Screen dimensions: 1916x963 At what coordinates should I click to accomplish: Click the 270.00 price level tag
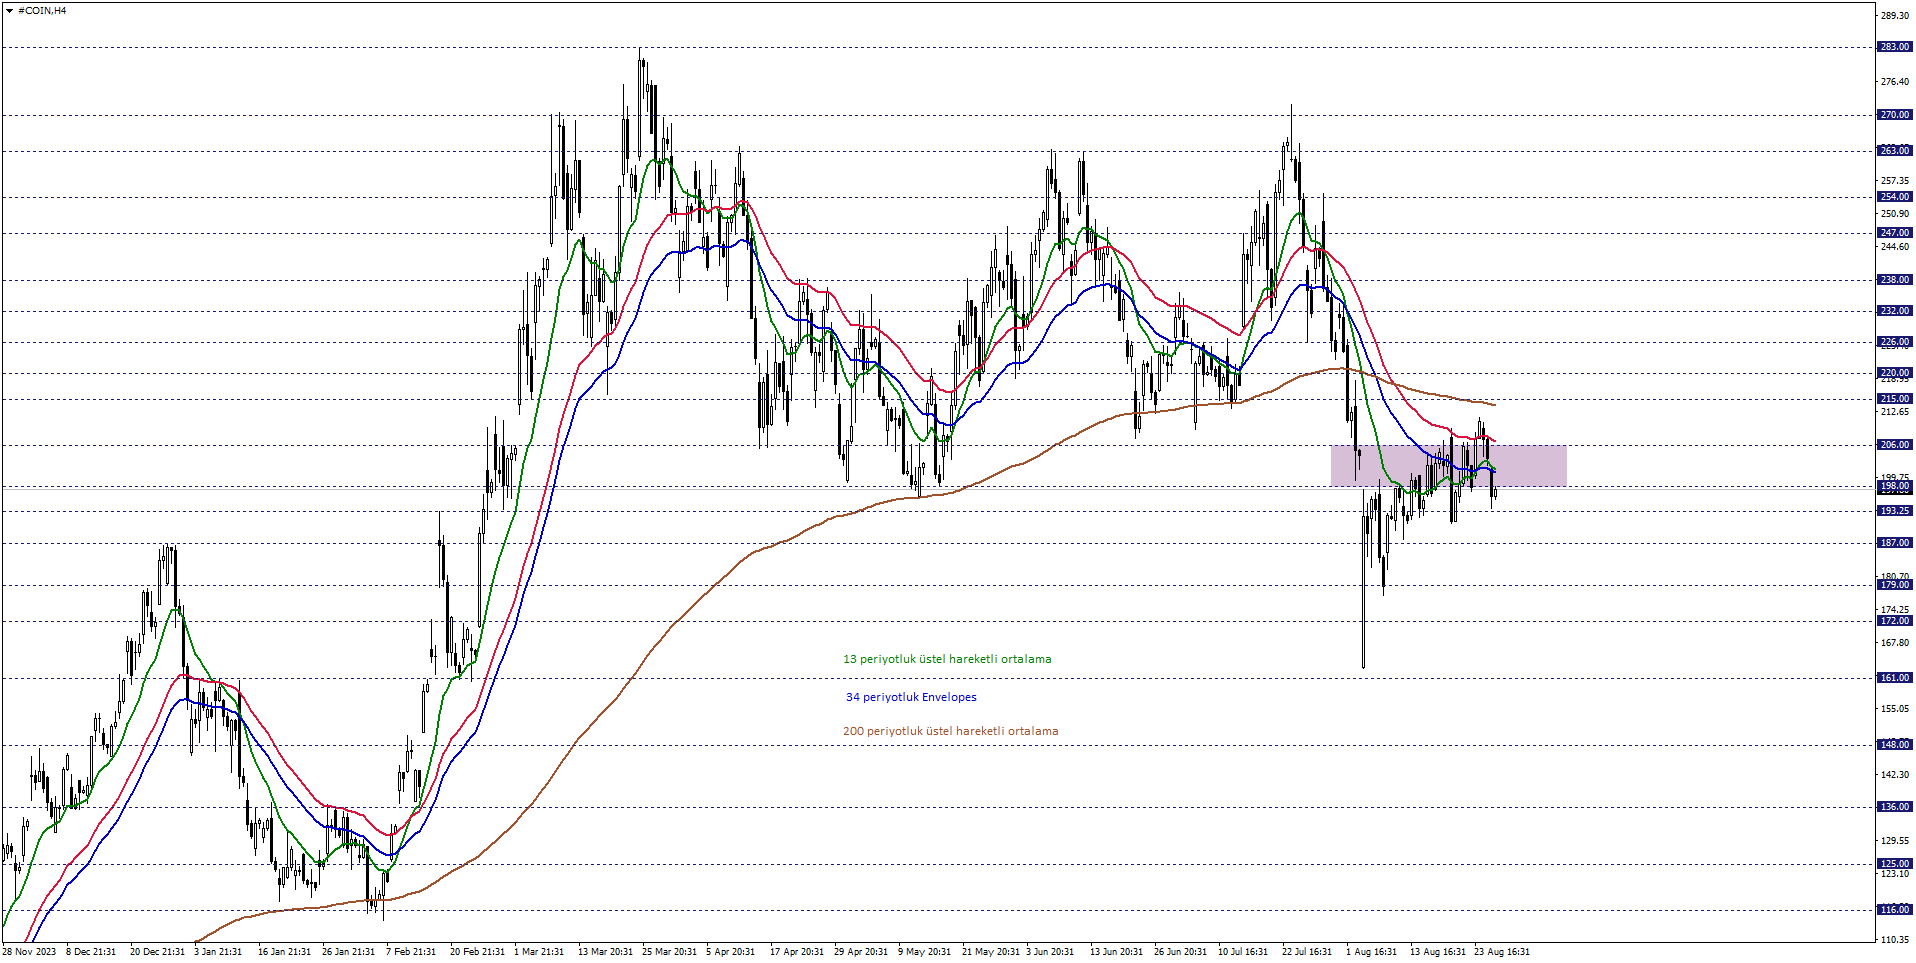pos(1895,115)
